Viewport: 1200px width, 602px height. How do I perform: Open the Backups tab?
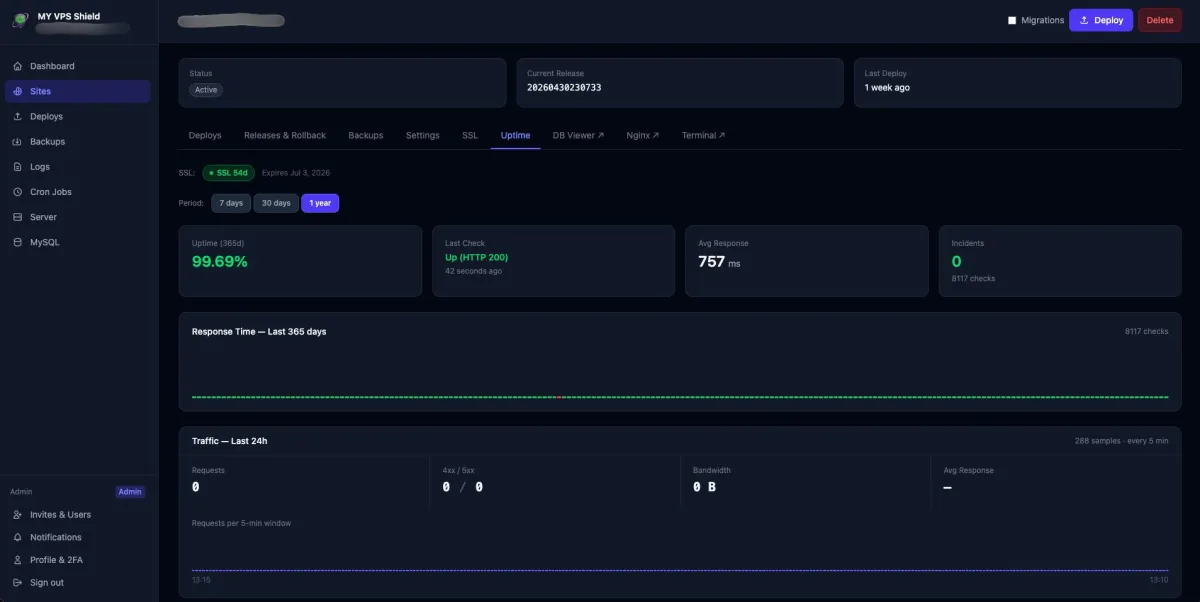pyautogui.click(x=366, y=135)
